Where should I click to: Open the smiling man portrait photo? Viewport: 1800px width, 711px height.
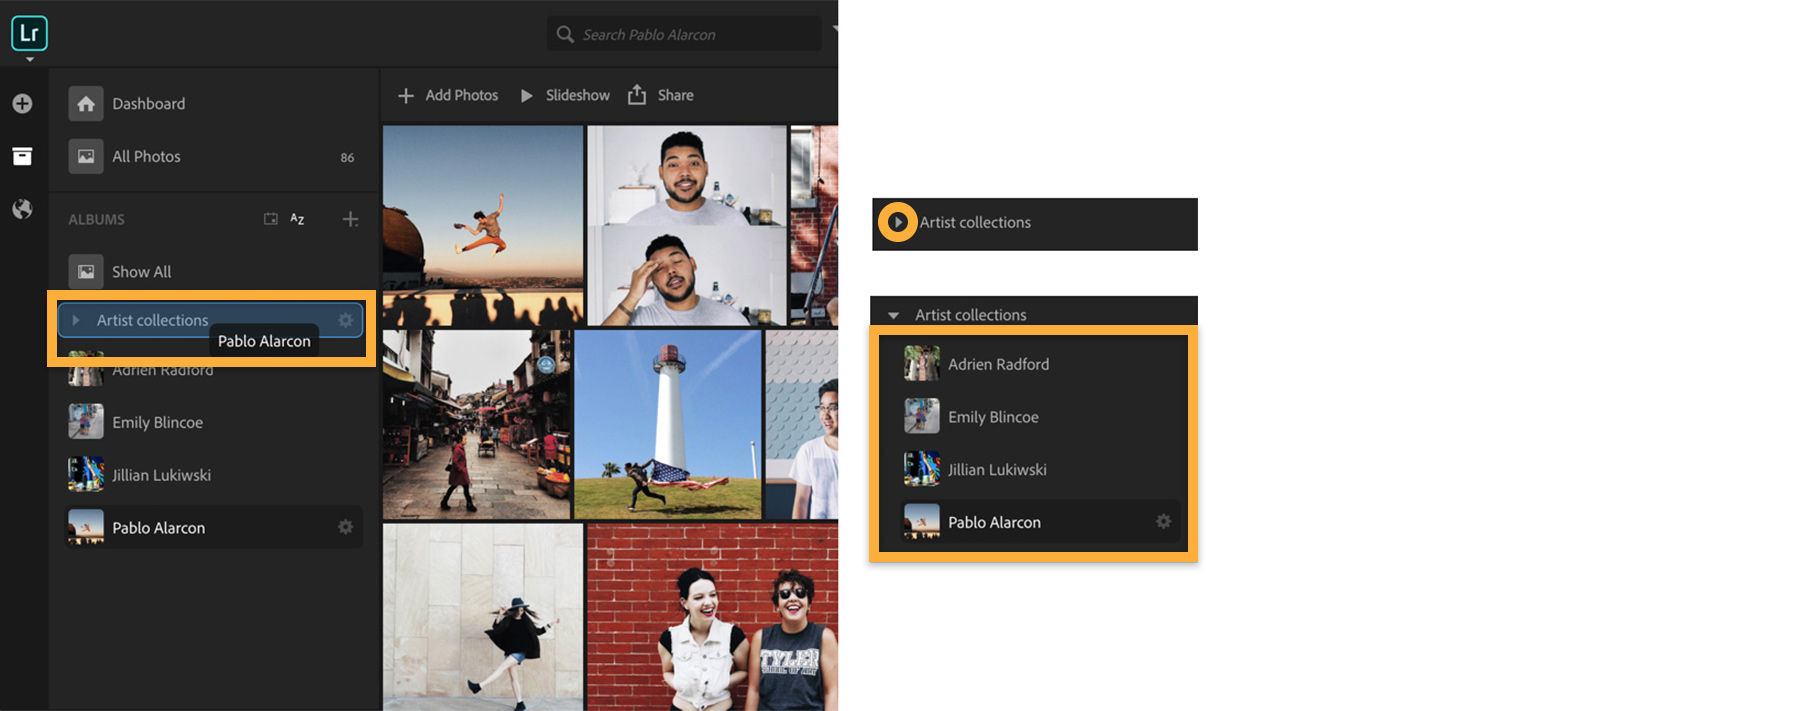click(687, 175)
